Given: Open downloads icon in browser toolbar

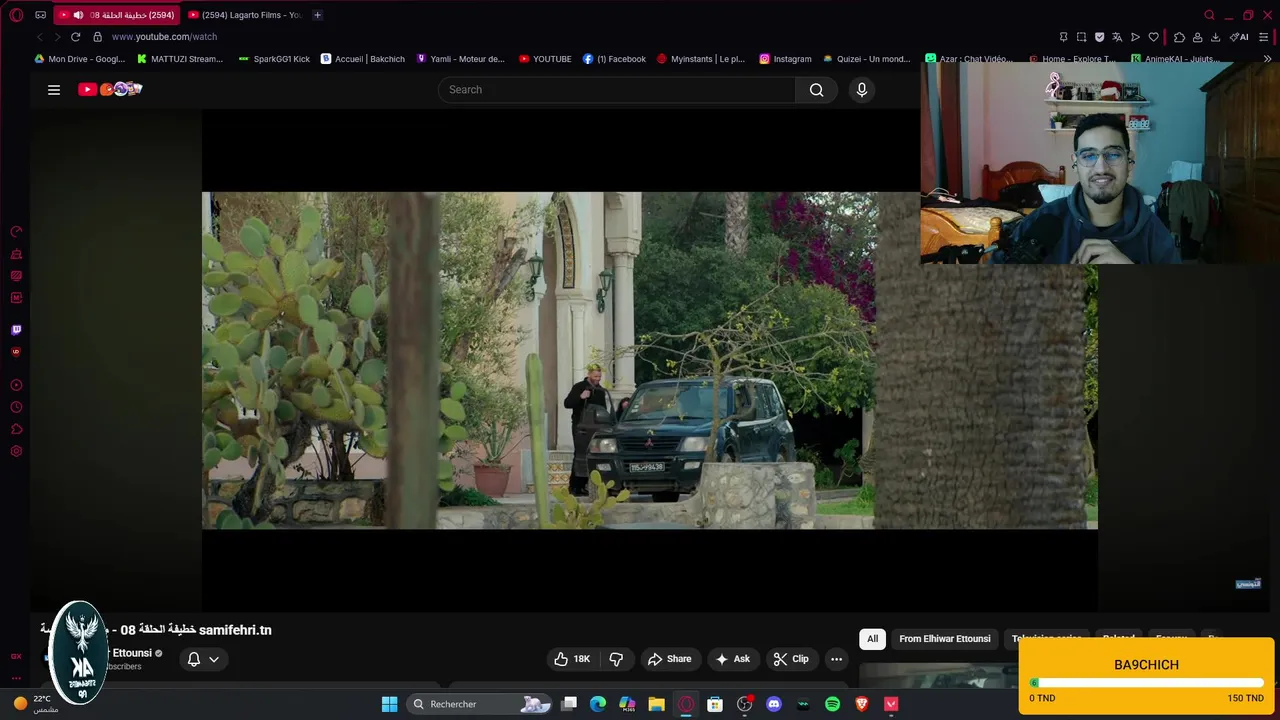Looking at the screenshot, I should 1215,37.
